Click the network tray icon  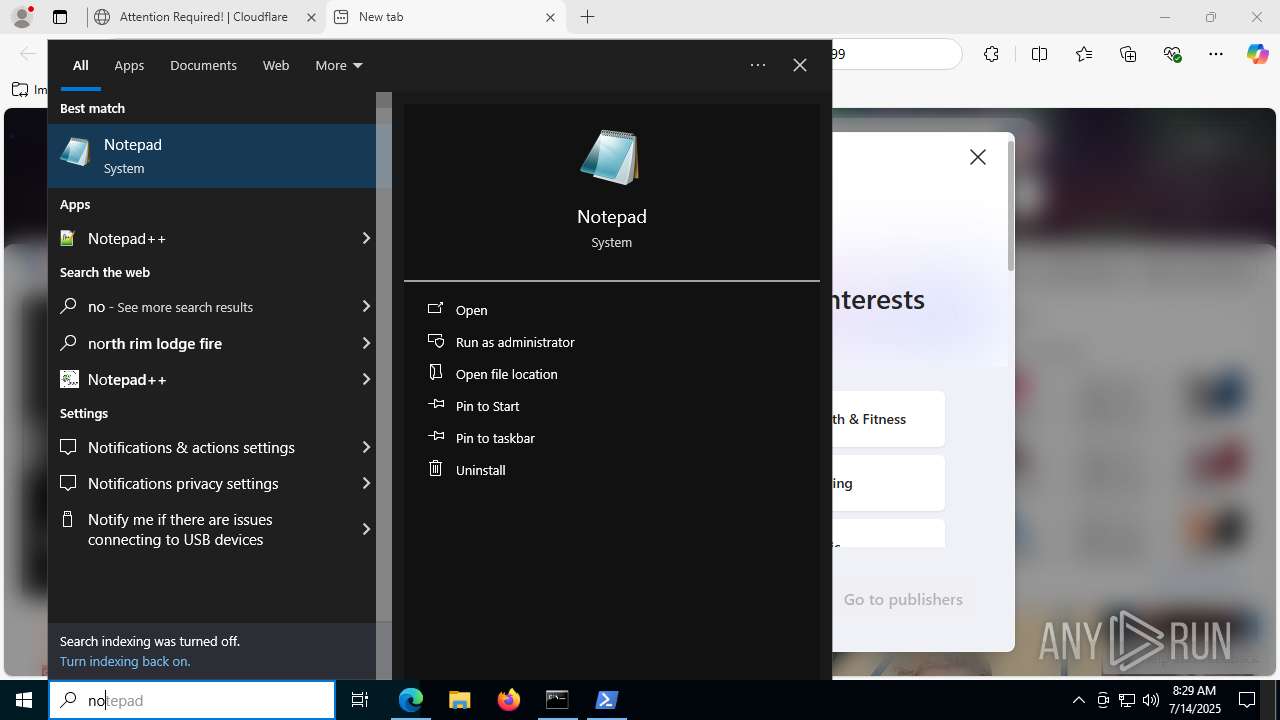(x=1127, y=700)
